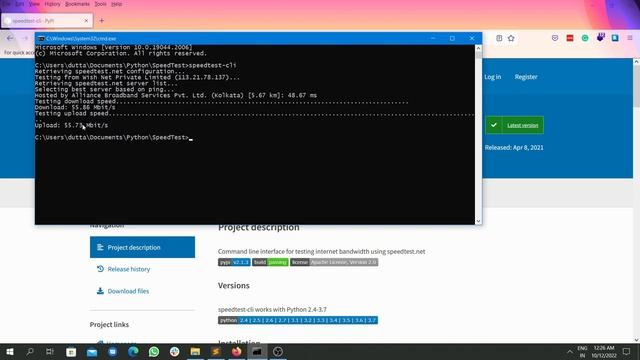Open the Windows Start menu
The image size is (640, 360).
pyautogui.click(x=10, y=351)
